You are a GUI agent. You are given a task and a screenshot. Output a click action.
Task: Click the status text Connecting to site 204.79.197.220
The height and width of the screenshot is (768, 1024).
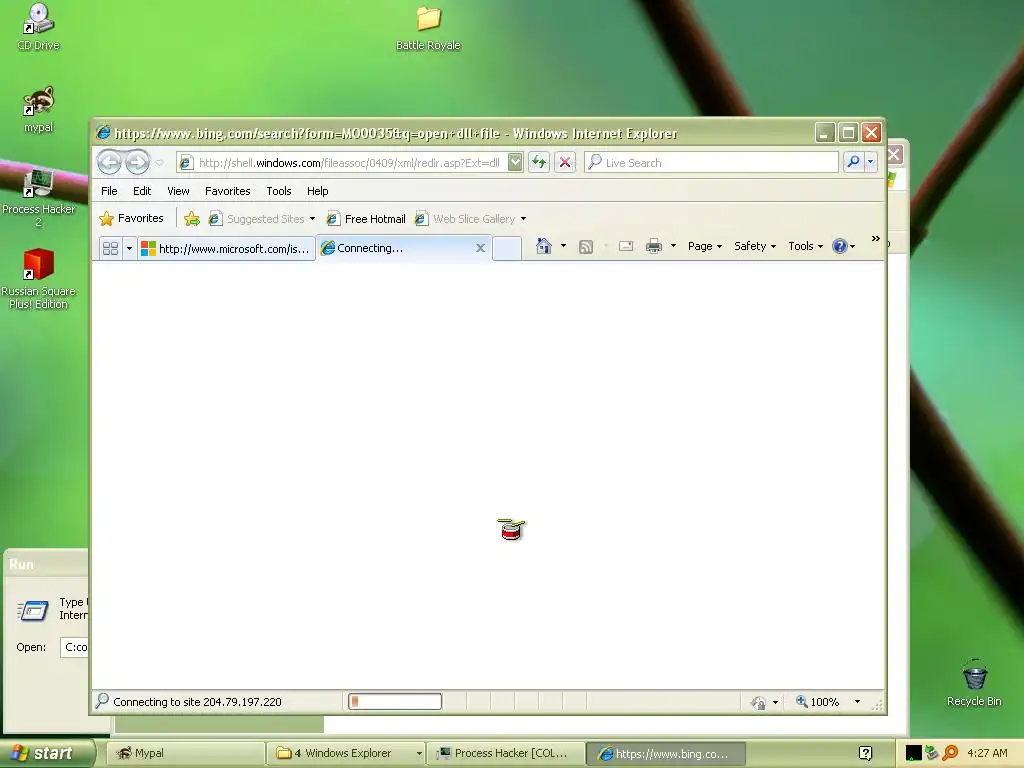point(197,702)
